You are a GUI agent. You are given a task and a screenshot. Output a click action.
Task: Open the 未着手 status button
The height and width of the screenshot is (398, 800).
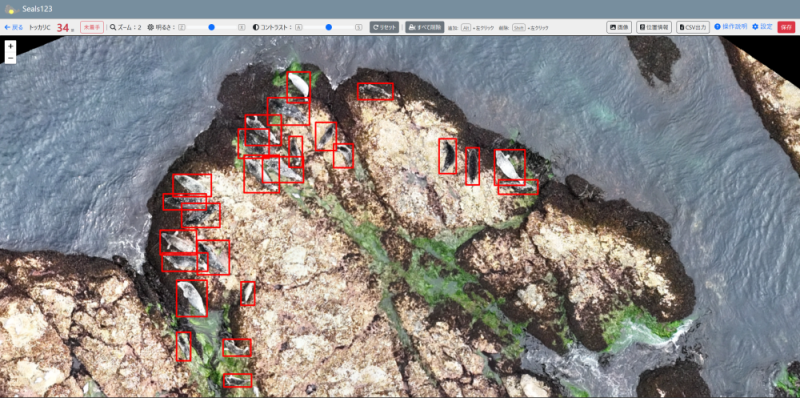[92, 28]
